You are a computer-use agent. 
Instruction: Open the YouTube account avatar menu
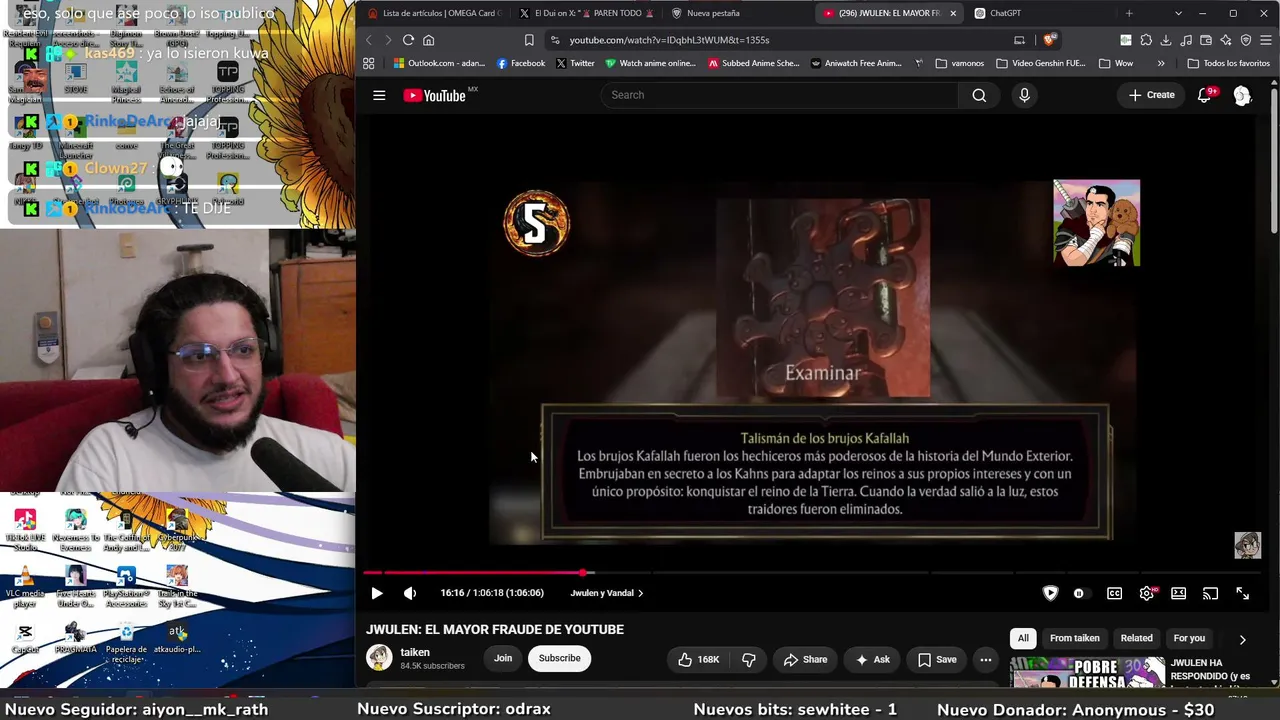tap(1242, 95)
